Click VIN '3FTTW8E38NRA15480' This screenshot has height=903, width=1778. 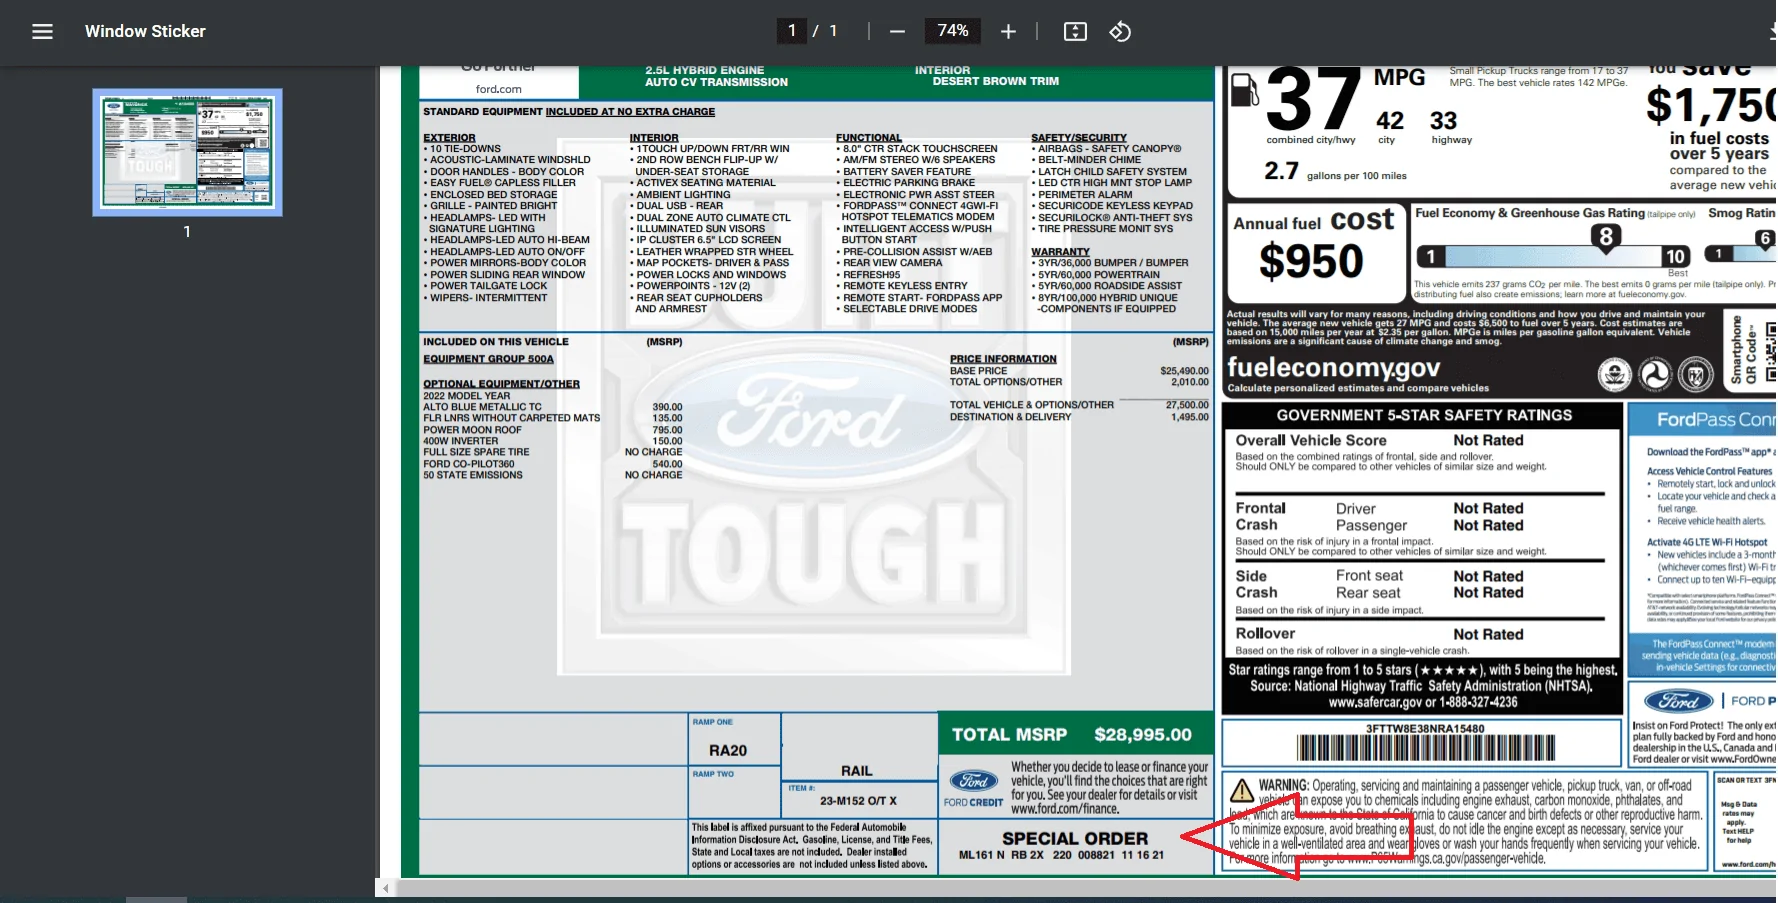(1425, 729)
